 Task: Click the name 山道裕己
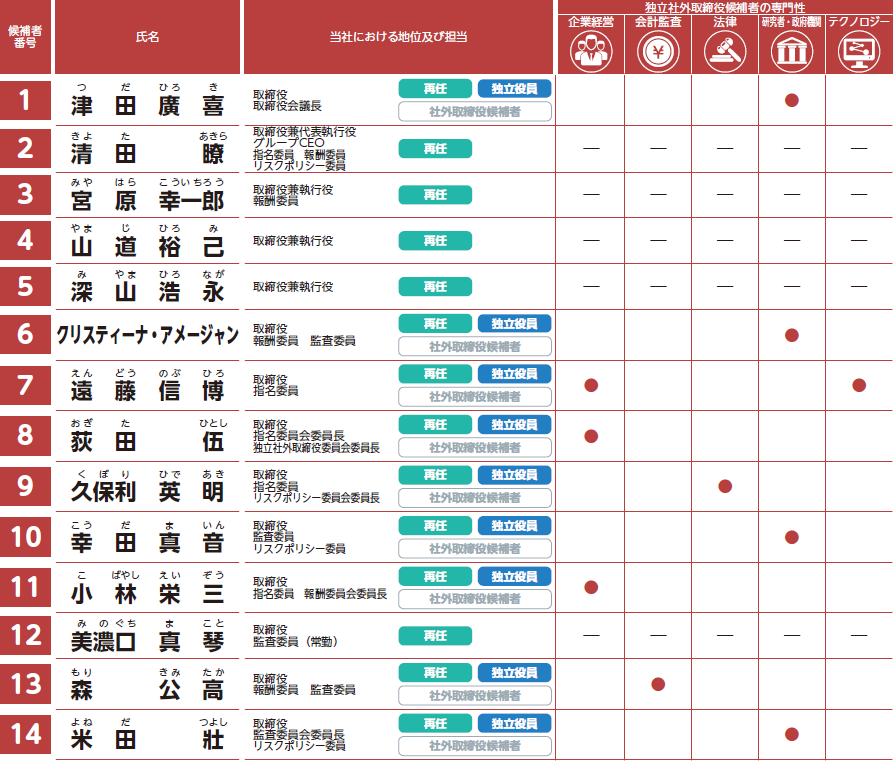pyautogui.click(x=148, y=247)
